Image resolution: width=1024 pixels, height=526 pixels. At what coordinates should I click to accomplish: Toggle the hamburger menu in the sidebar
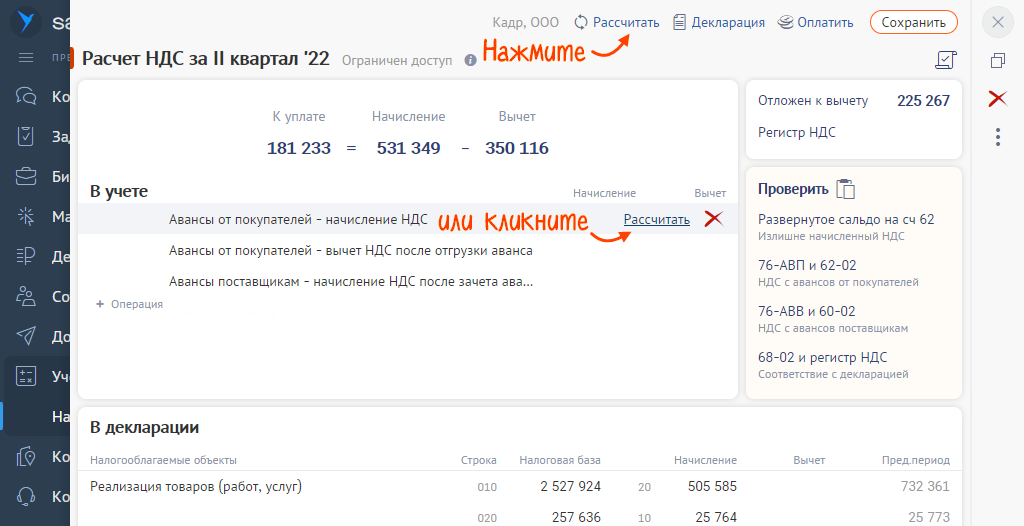pos(25,58)
